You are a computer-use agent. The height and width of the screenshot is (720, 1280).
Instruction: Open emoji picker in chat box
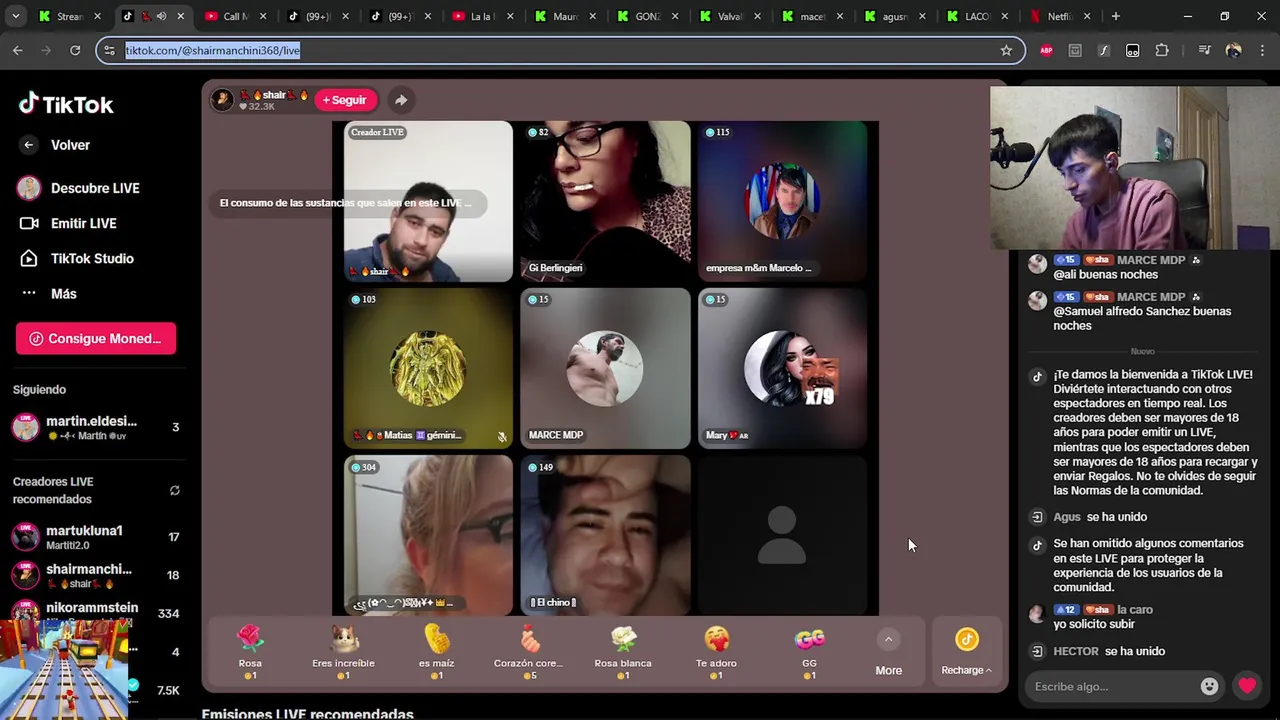point(1209,686)
